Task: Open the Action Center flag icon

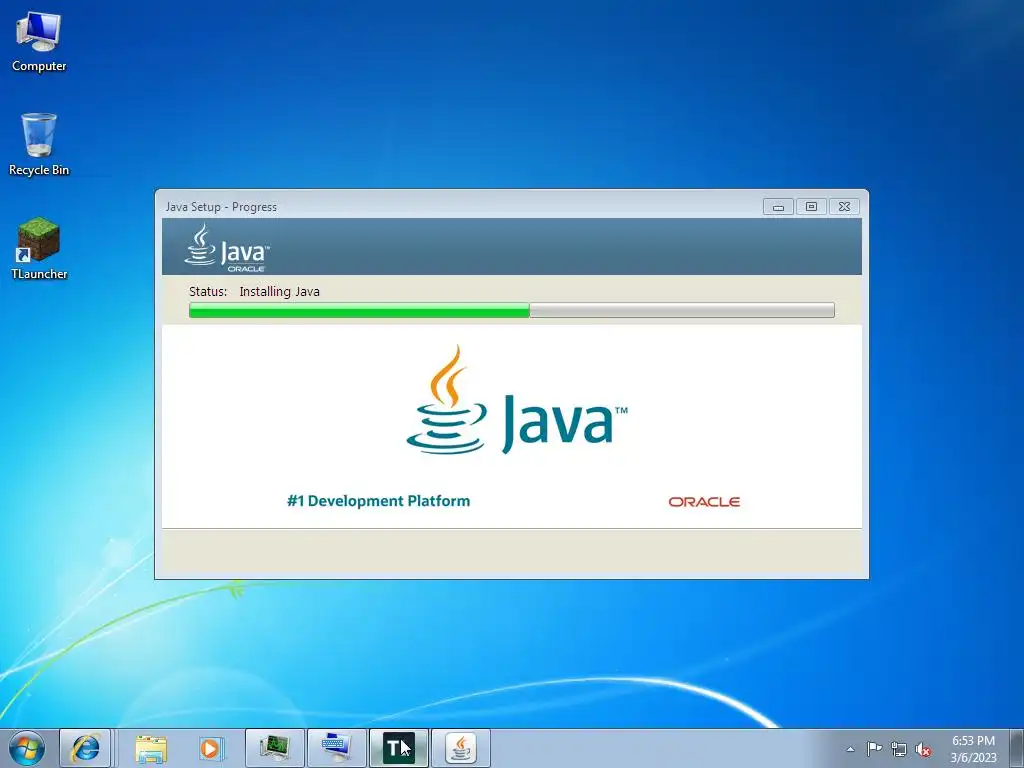Action: [874, 749]
